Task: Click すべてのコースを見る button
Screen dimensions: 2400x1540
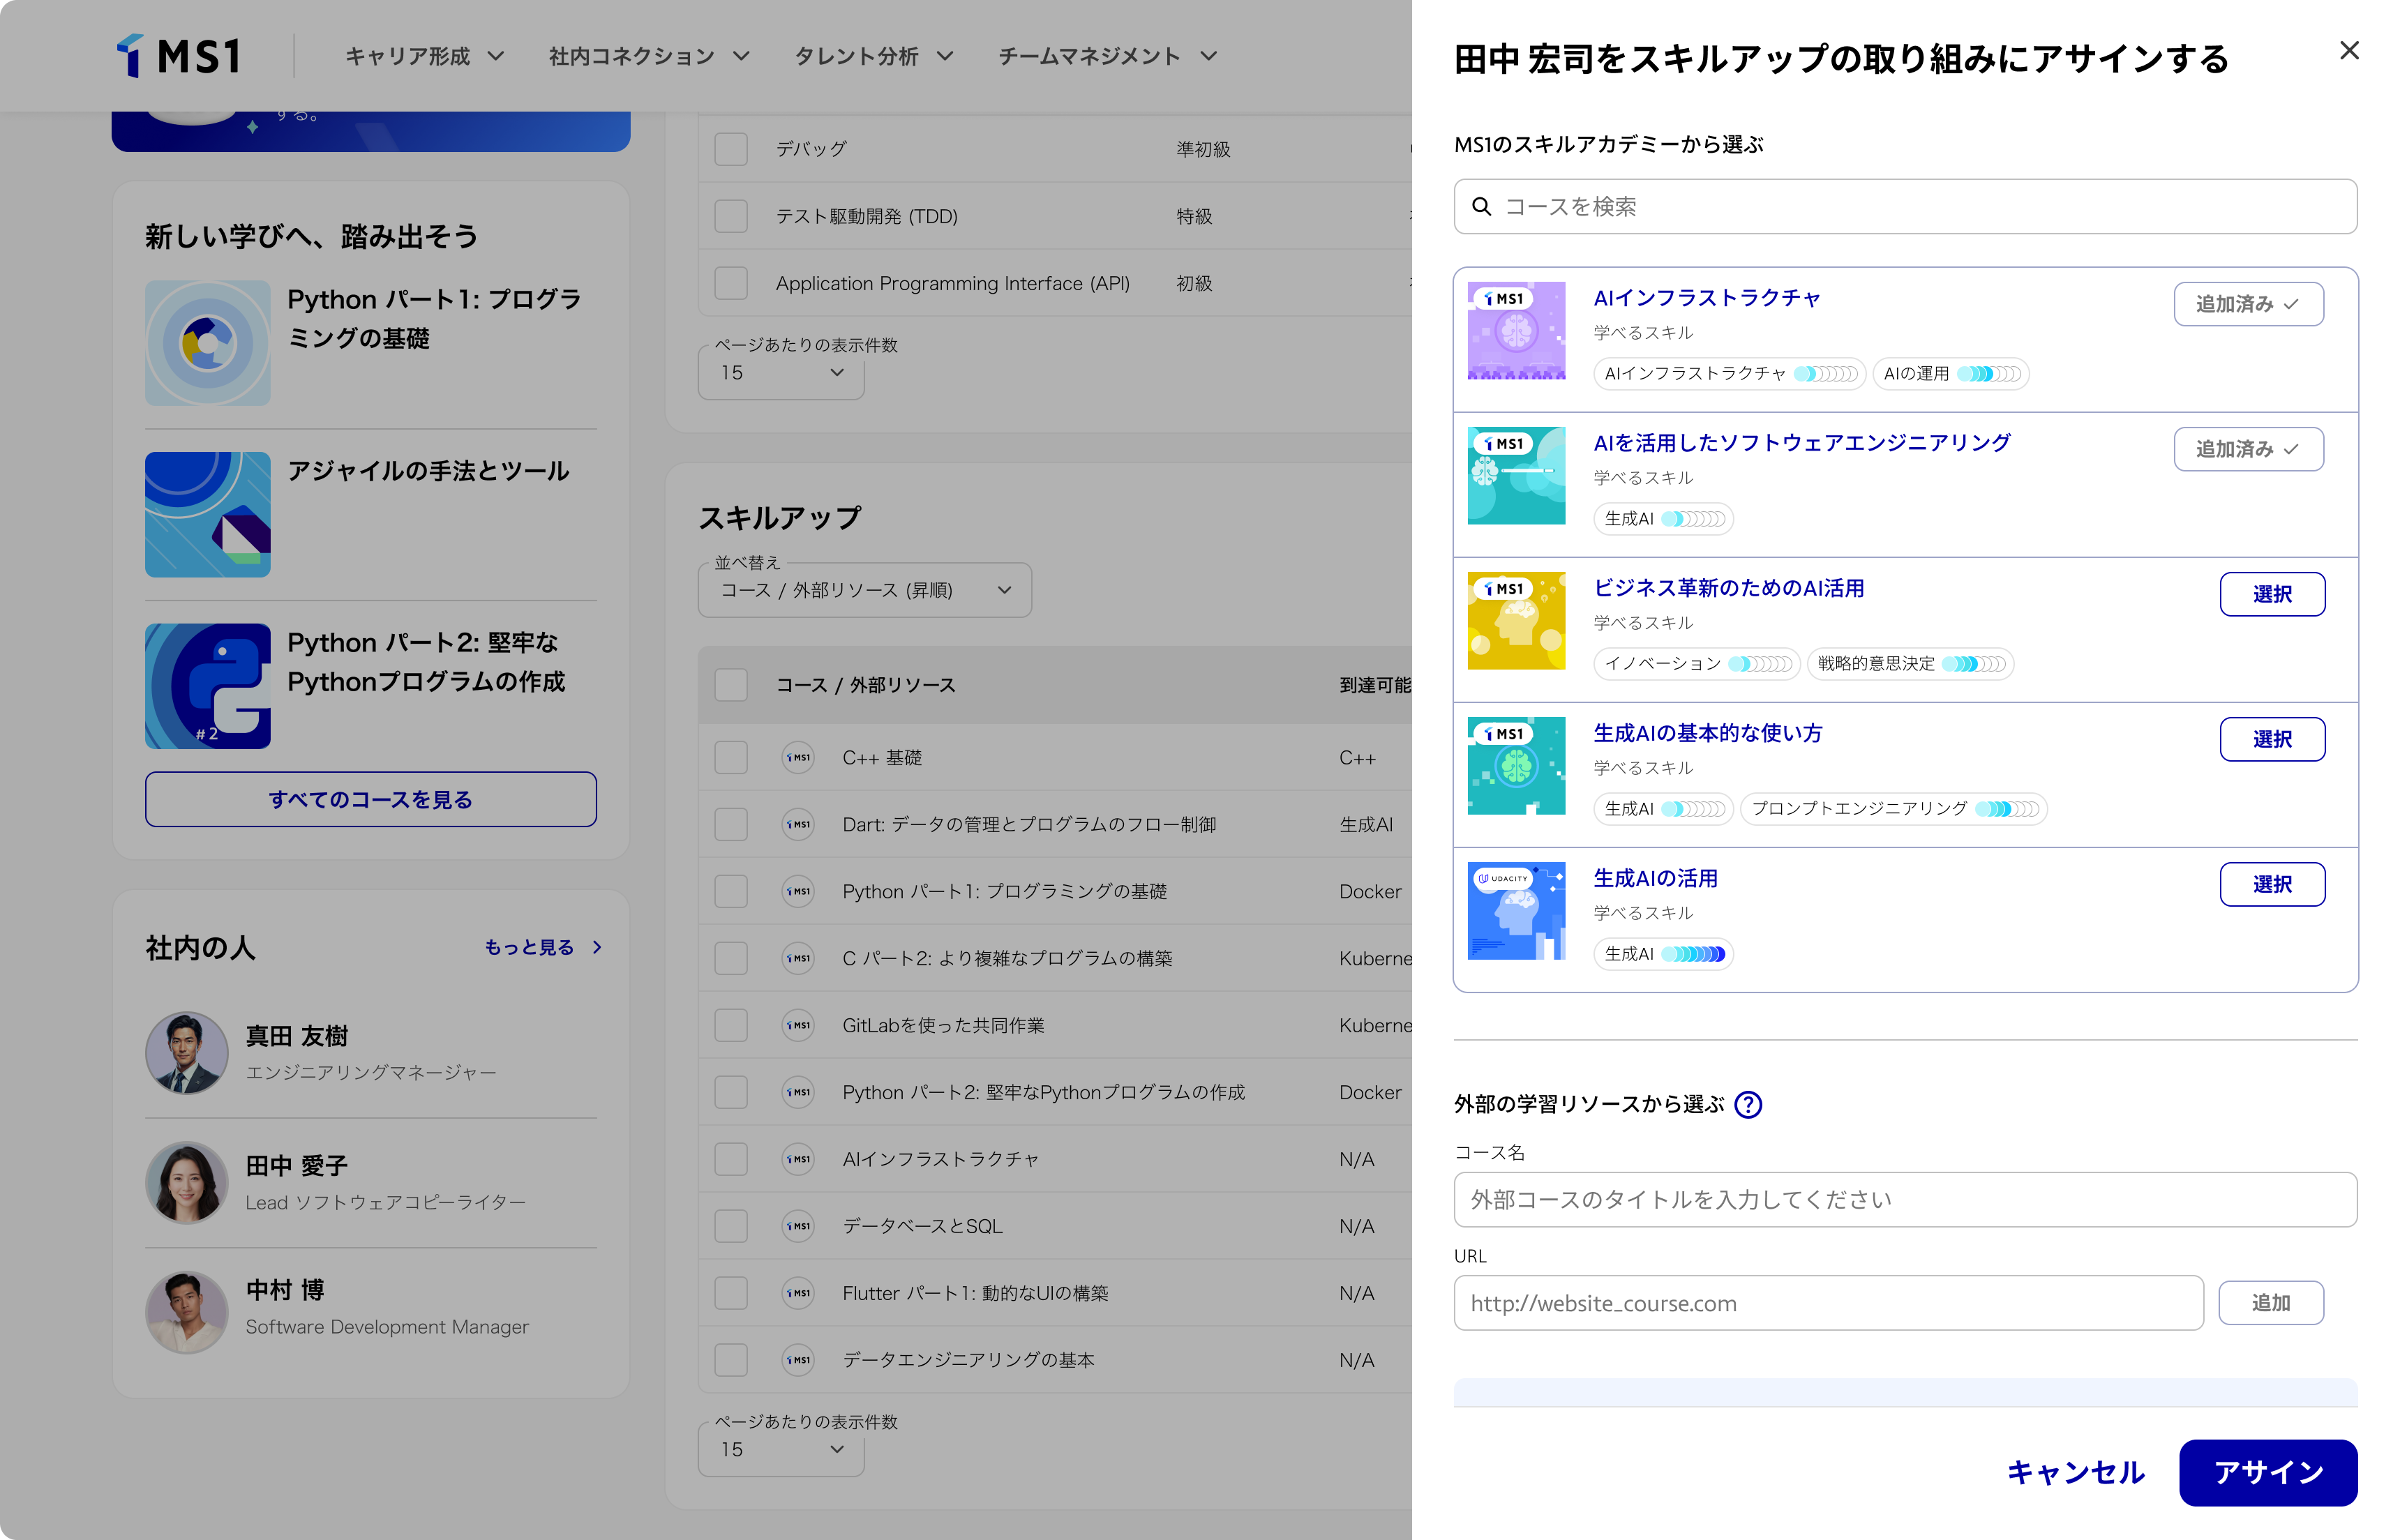Action: coord(371,799)
